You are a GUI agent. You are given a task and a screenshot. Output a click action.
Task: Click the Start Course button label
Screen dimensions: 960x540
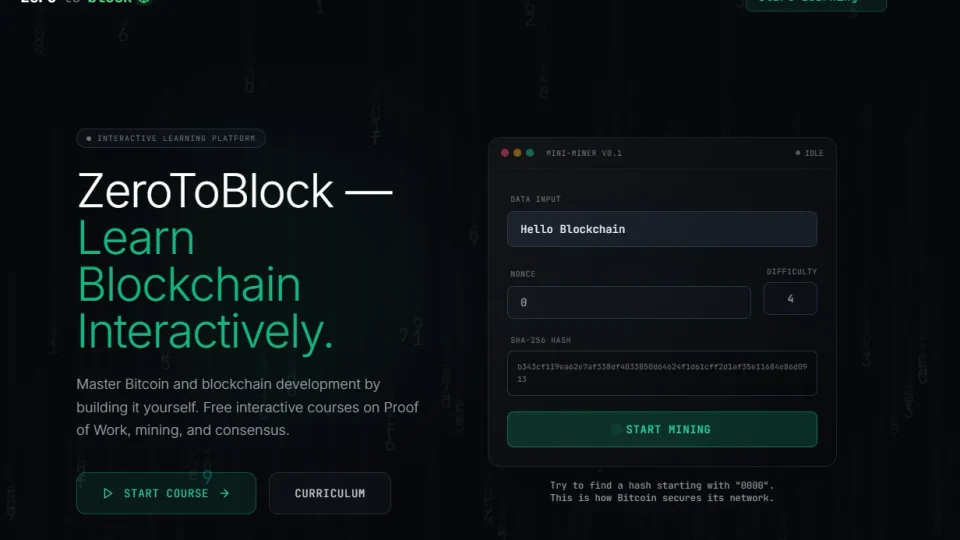coord(166,493)
